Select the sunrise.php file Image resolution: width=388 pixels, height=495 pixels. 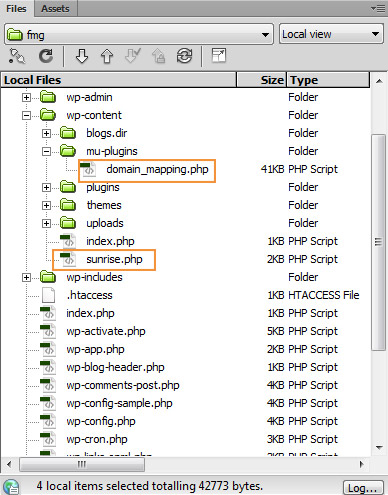click(114, 259)
